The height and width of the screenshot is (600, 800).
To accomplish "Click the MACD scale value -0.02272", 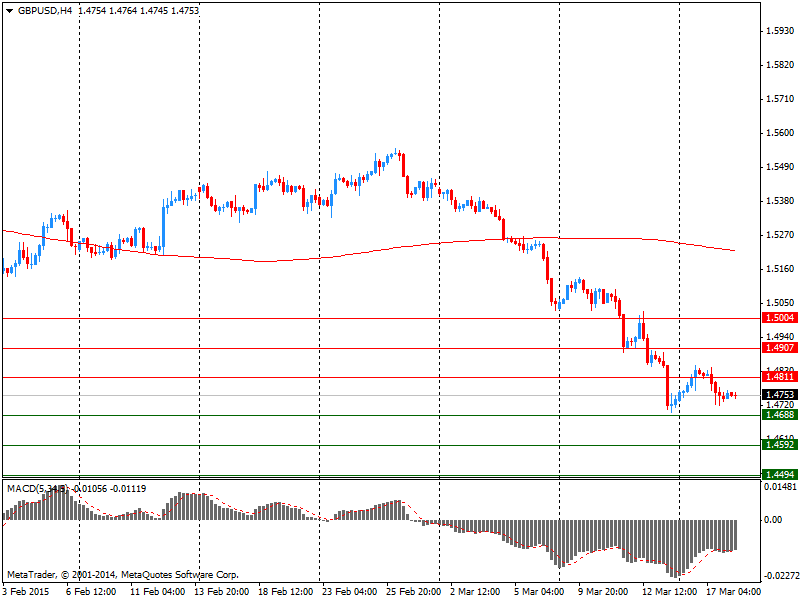I will coord(781,576).
